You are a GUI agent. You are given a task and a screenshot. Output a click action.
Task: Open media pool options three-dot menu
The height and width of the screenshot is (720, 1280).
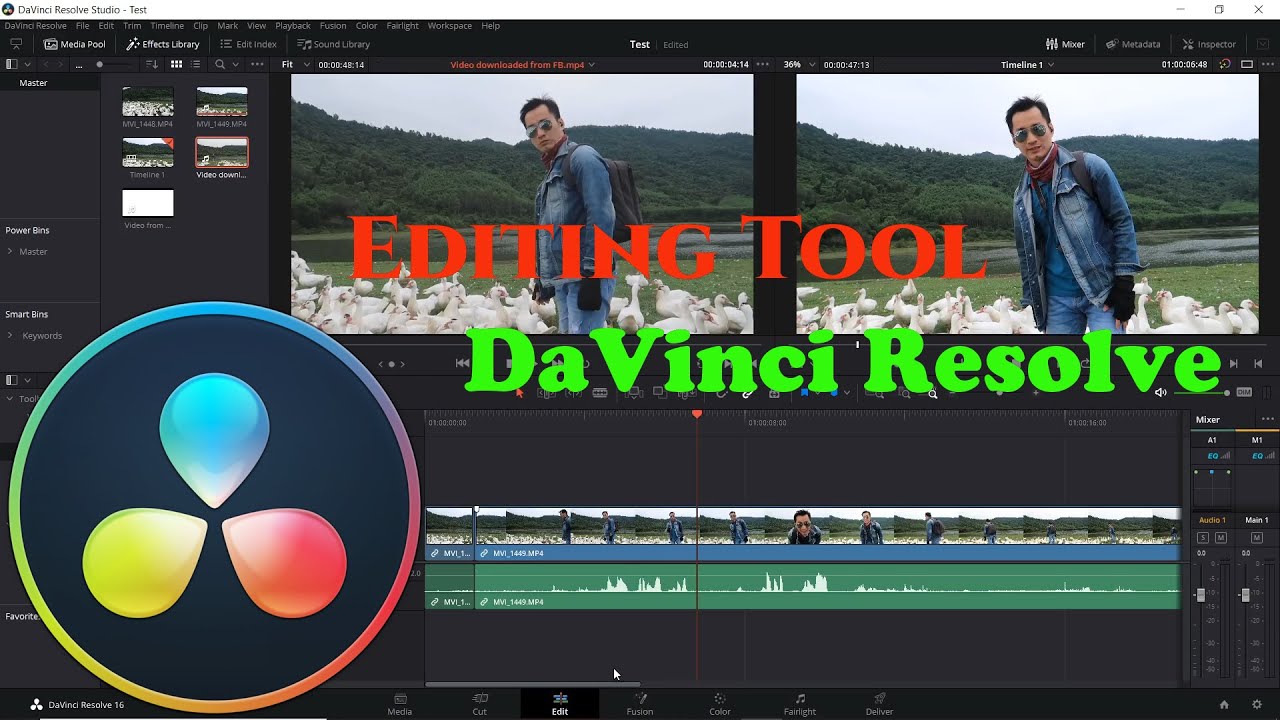pyautogui.click(x=257, y=64)
